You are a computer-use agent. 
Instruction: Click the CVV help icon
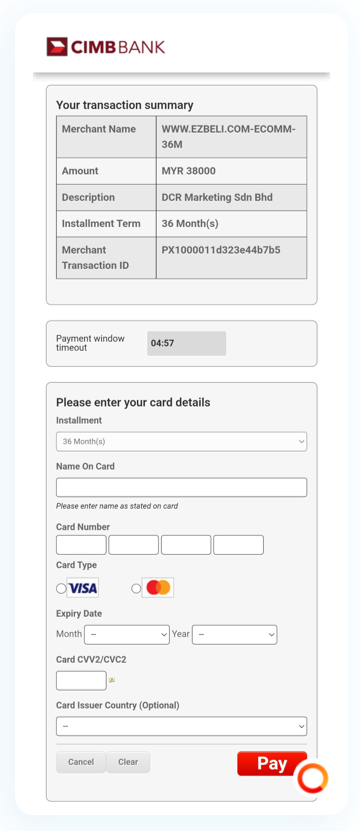(112, 680)
